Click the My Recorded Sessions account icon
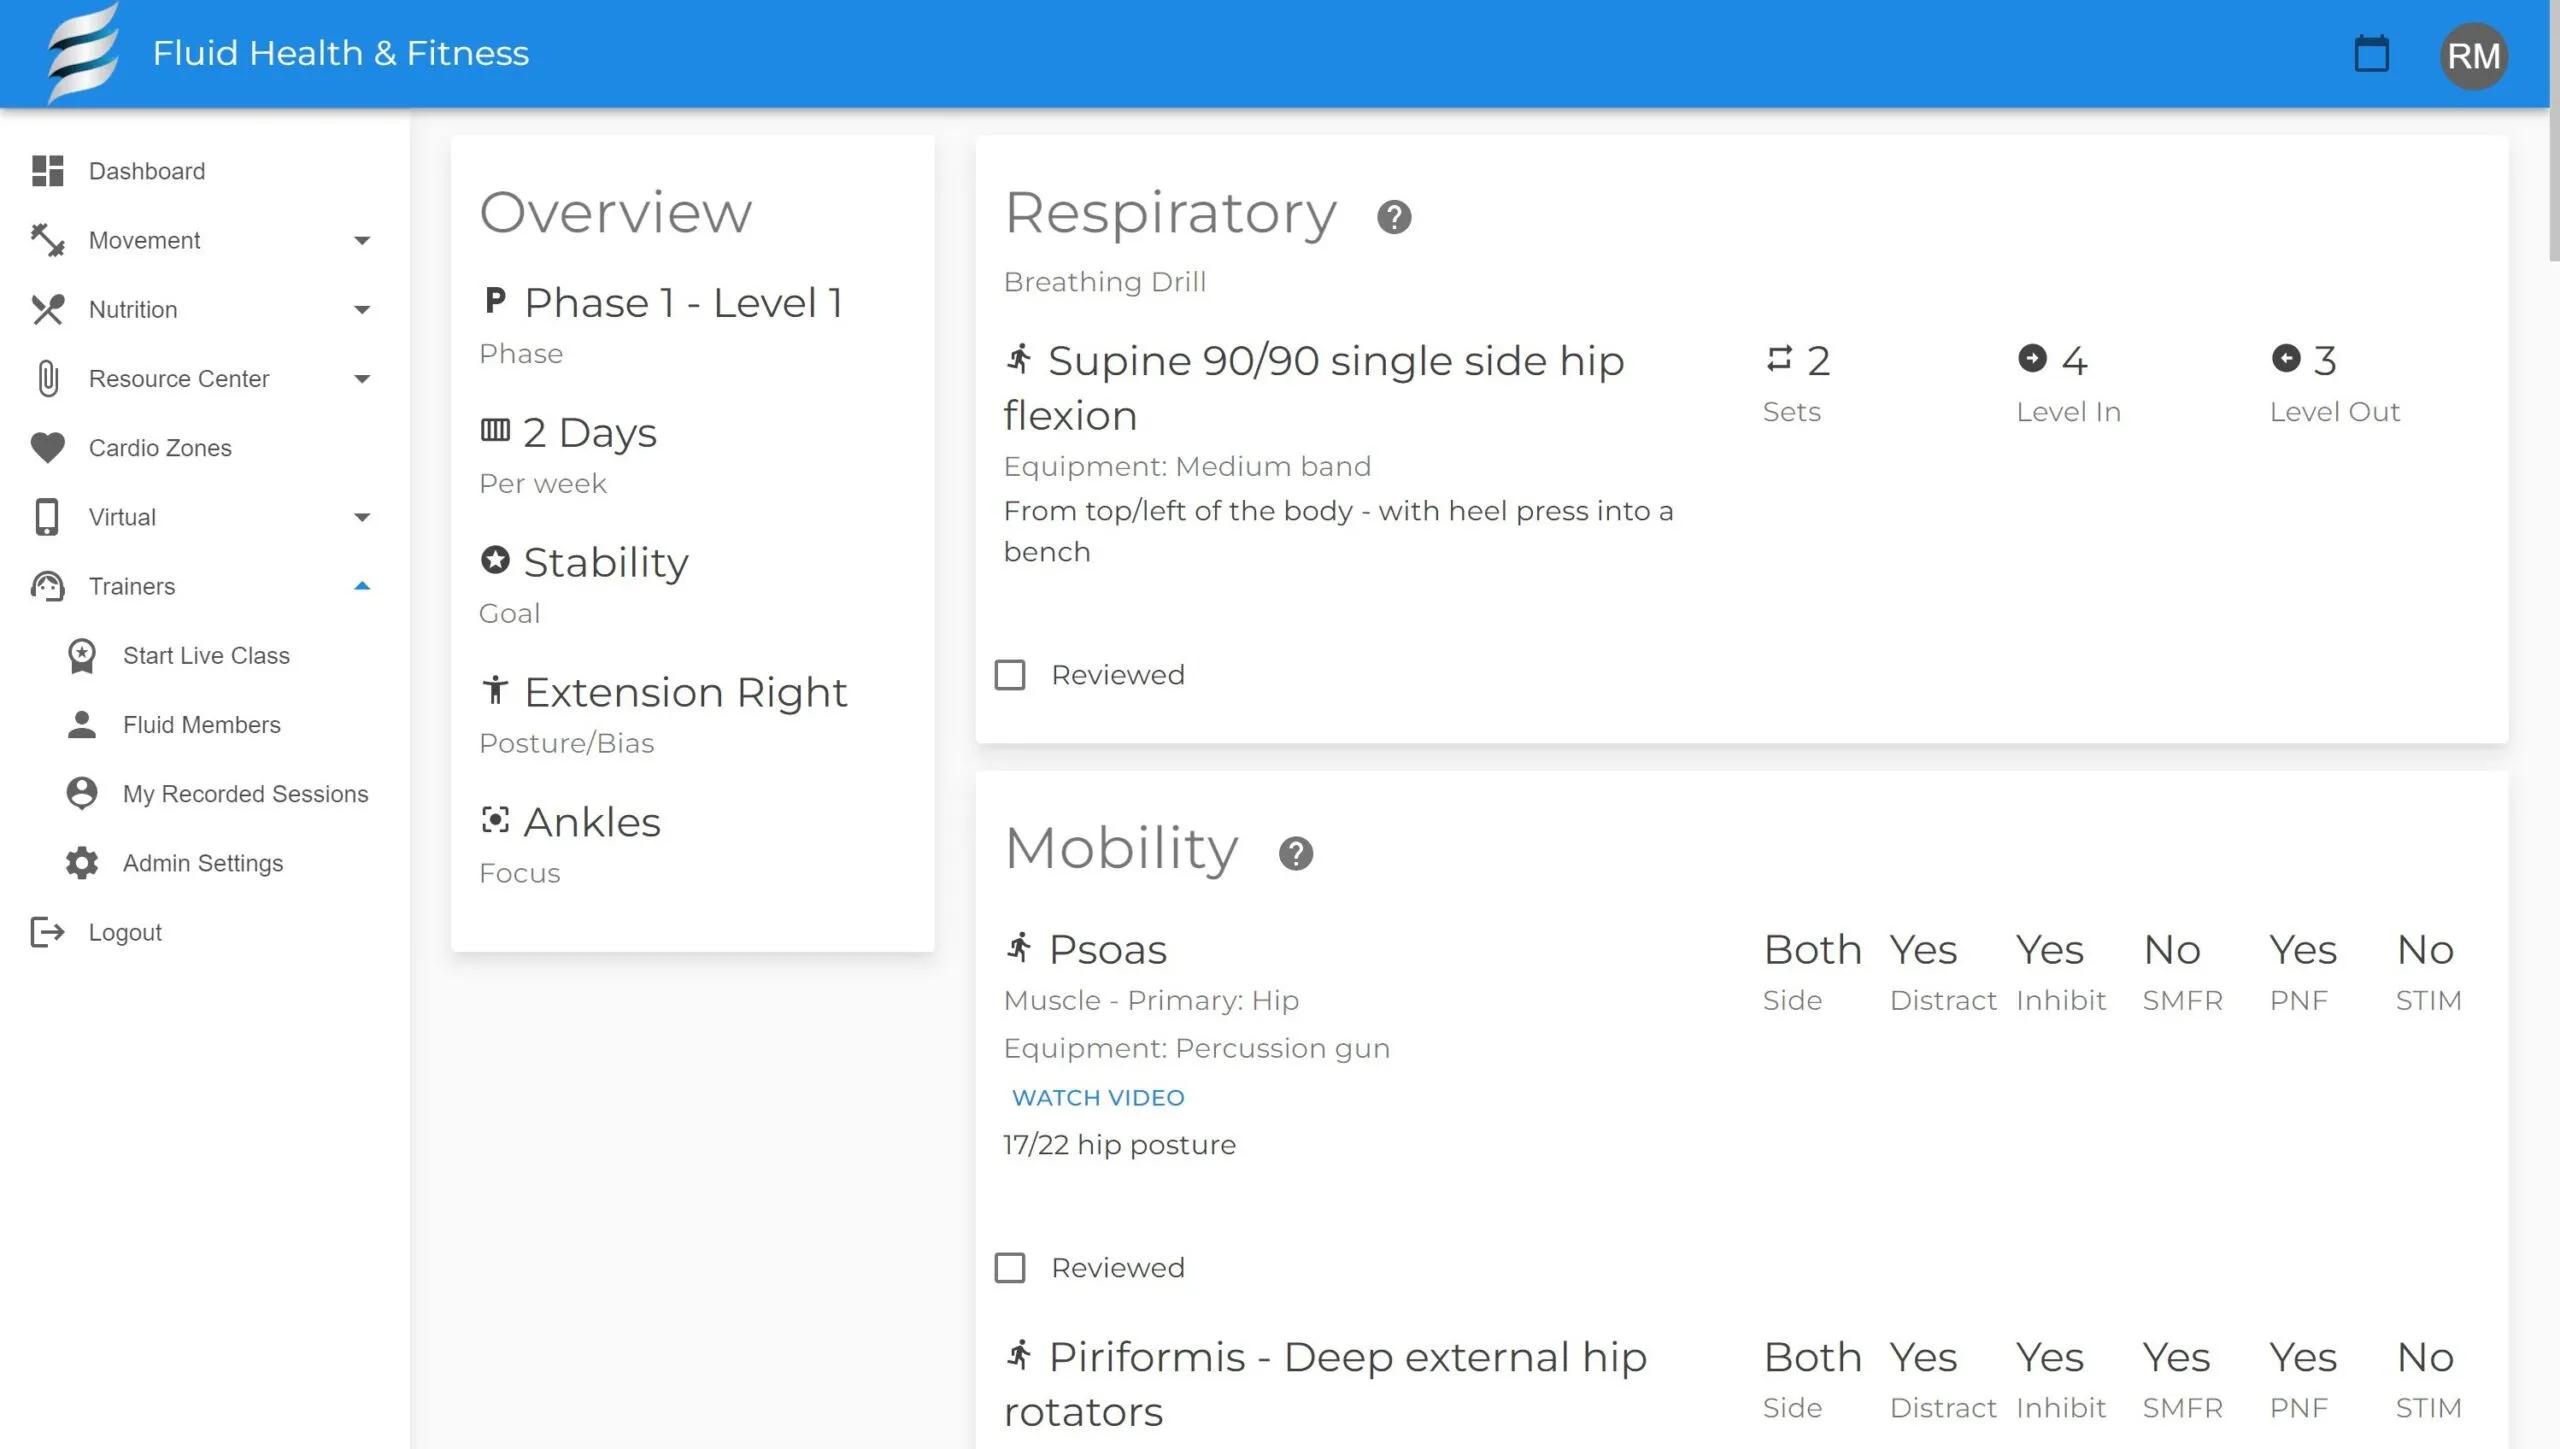Image resolution: width=2560 pixels, height=1449 pixels. coord(82,794)
